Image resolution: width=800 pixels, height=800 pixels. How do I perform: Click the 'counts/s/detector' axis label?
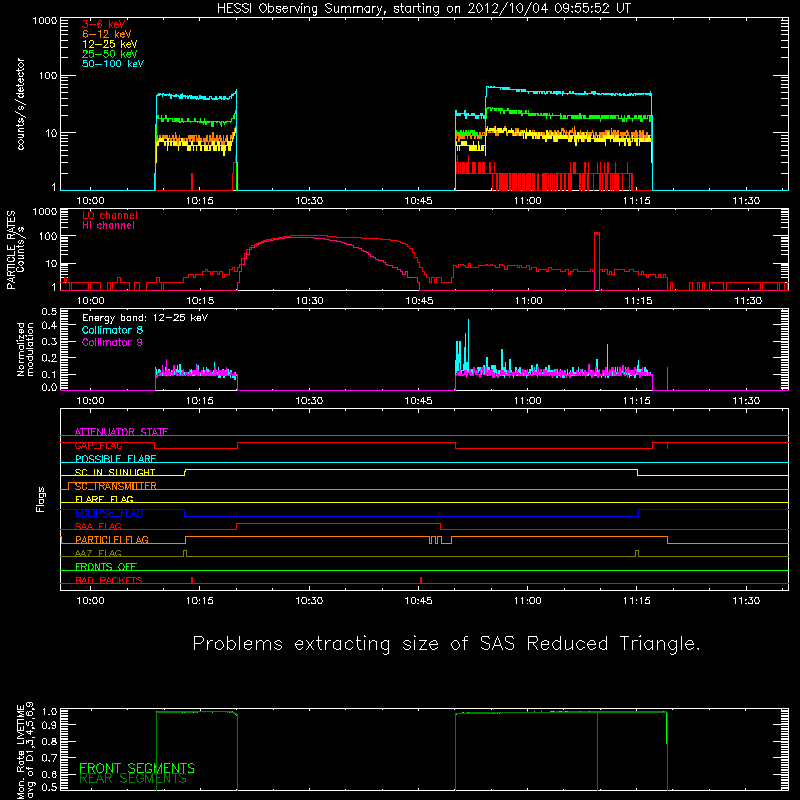(21, 104)
